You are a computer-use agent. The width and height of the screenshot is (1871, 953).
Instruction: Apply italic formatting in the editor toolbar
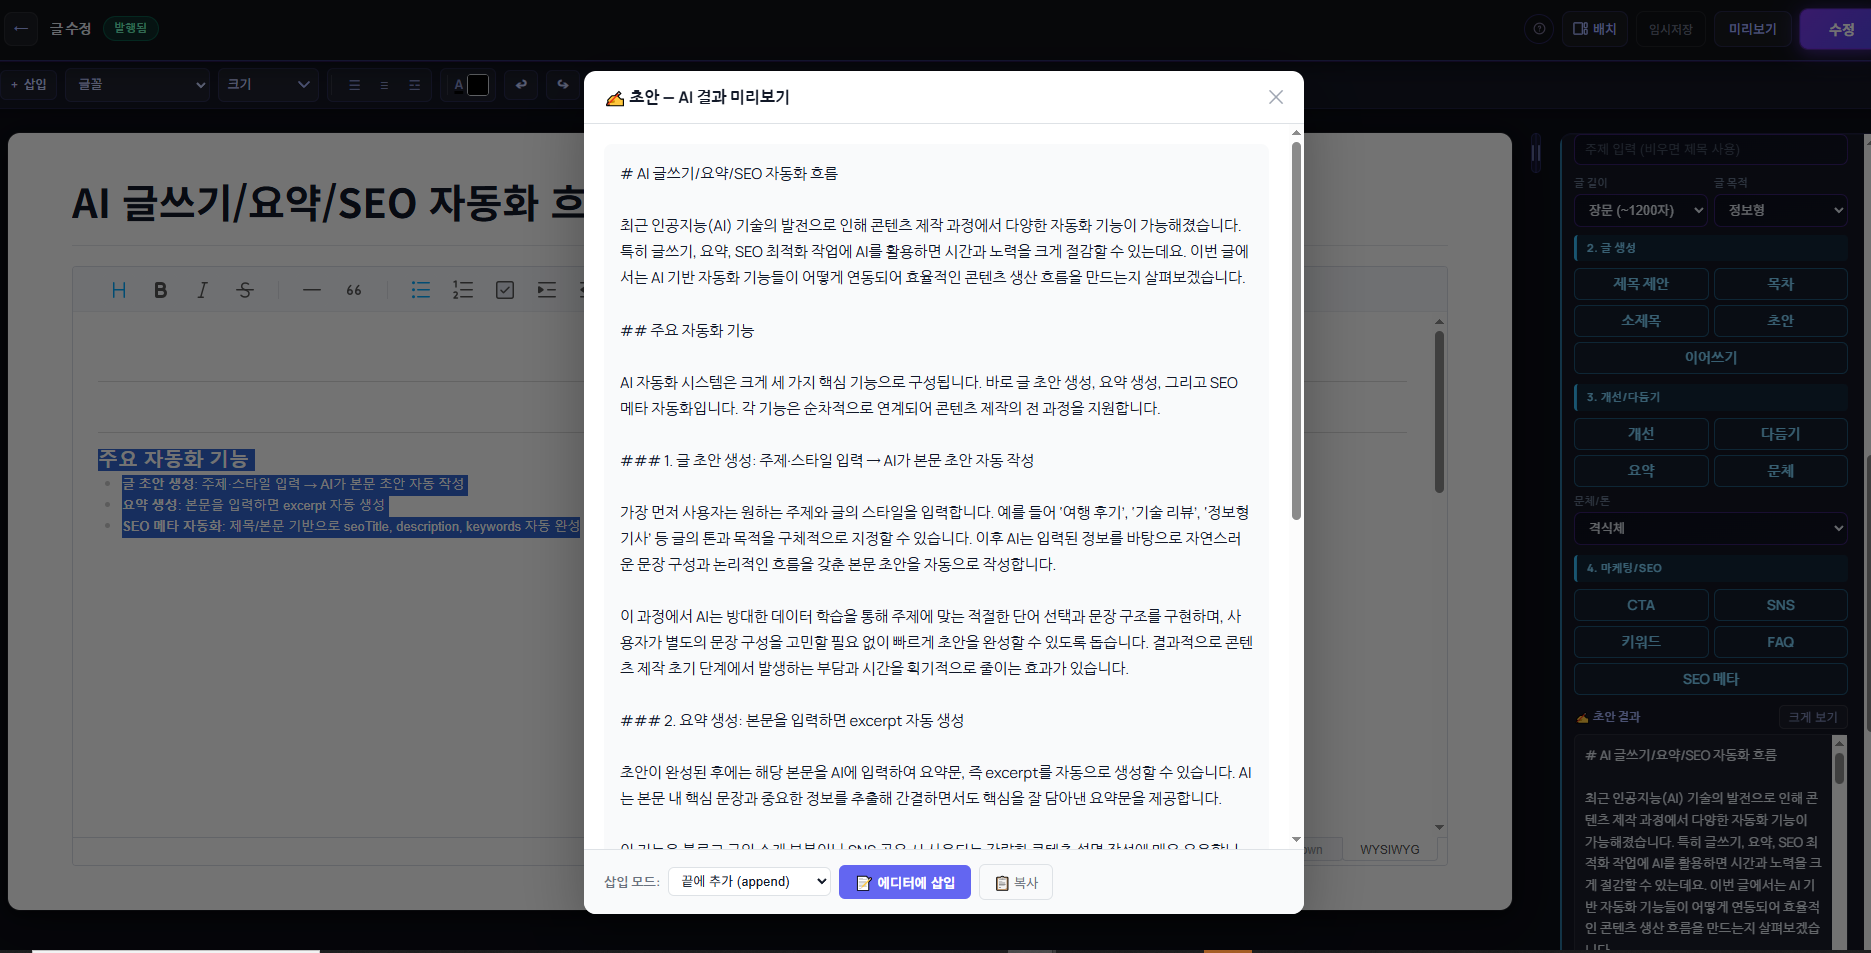[202, 290]
